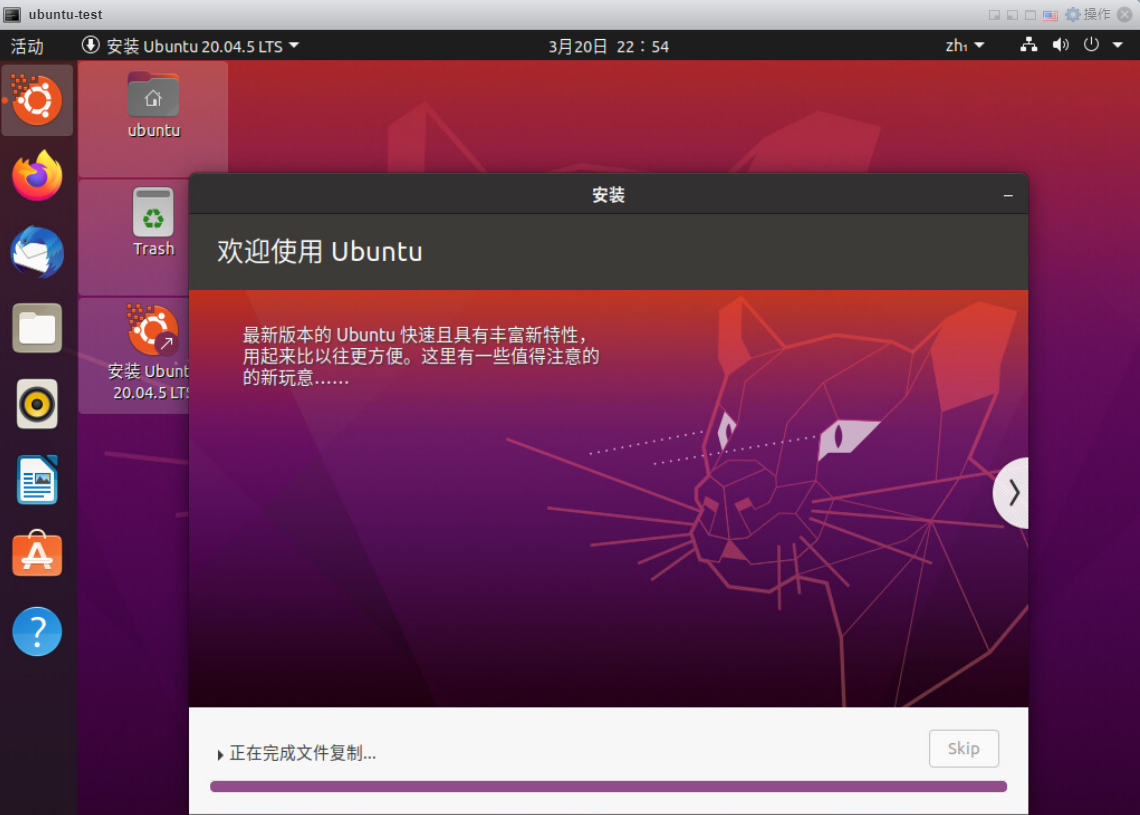Screen dimensions: 1140x815
Task: Open the Files manager in the dock
Action: point(37,328)
